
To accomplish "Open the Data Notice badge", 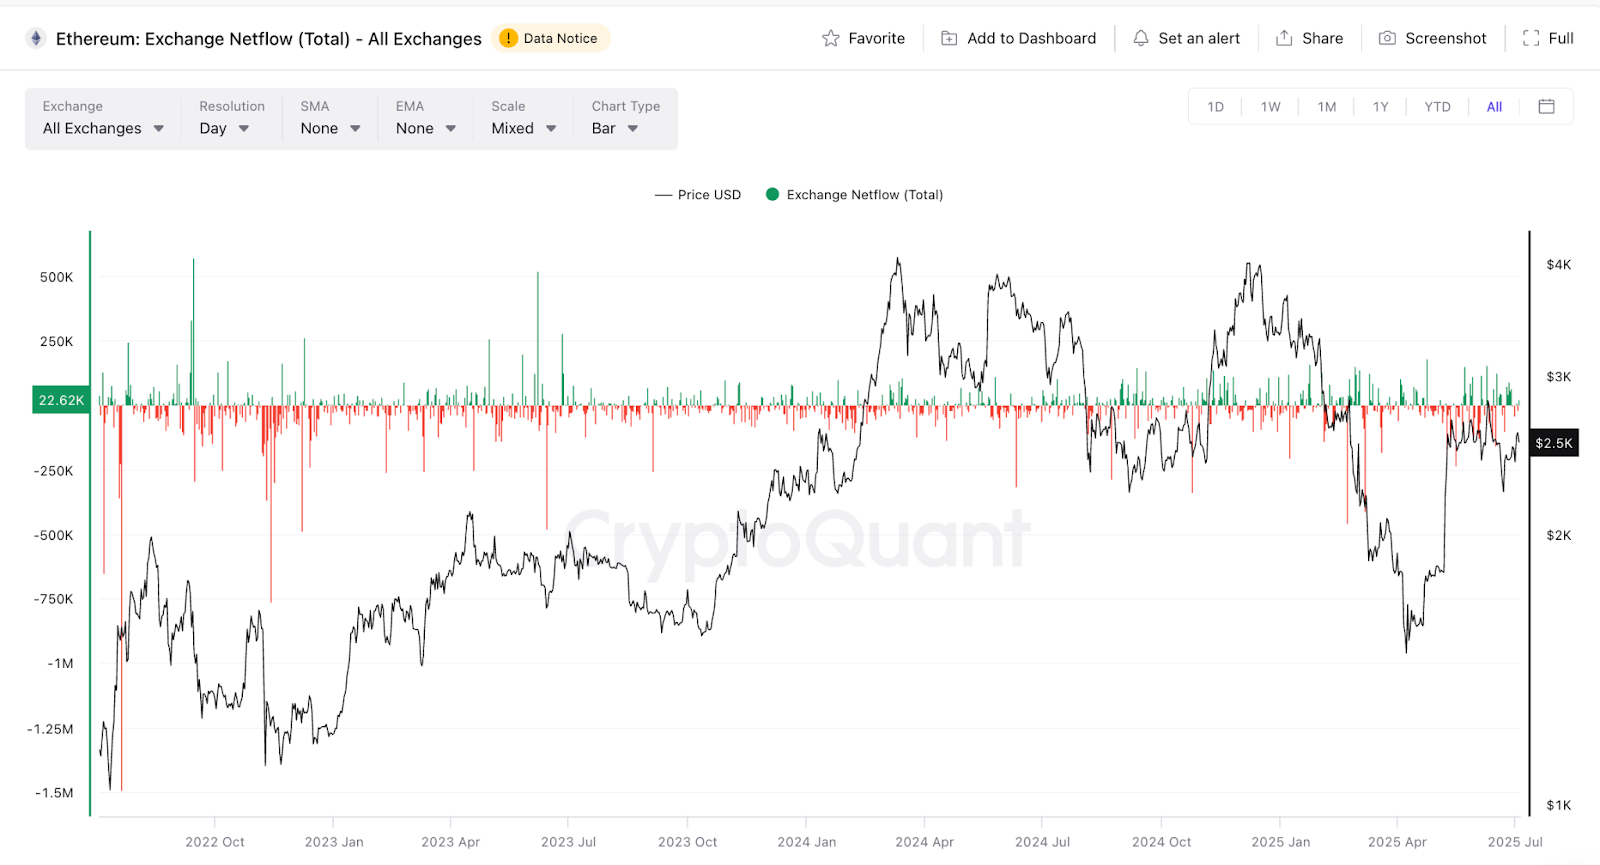I will coord(551,38).
